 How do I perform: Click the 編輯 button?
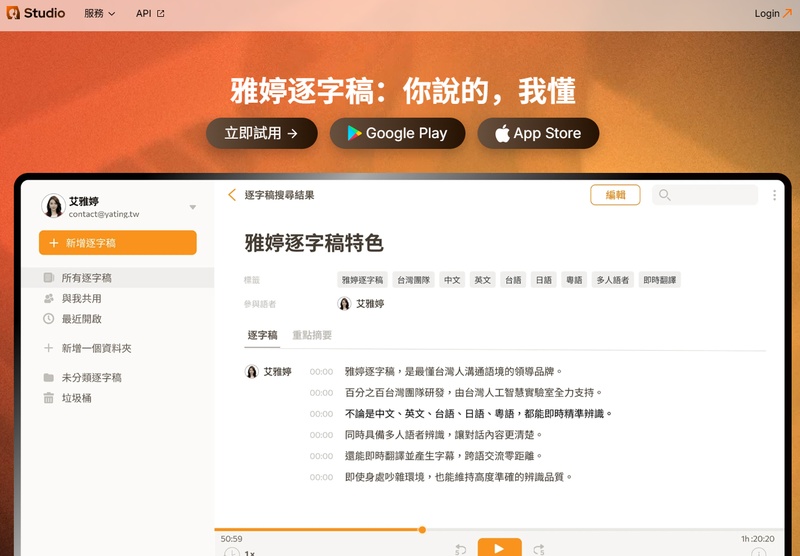pyautogui.click(x=615, y=195)
